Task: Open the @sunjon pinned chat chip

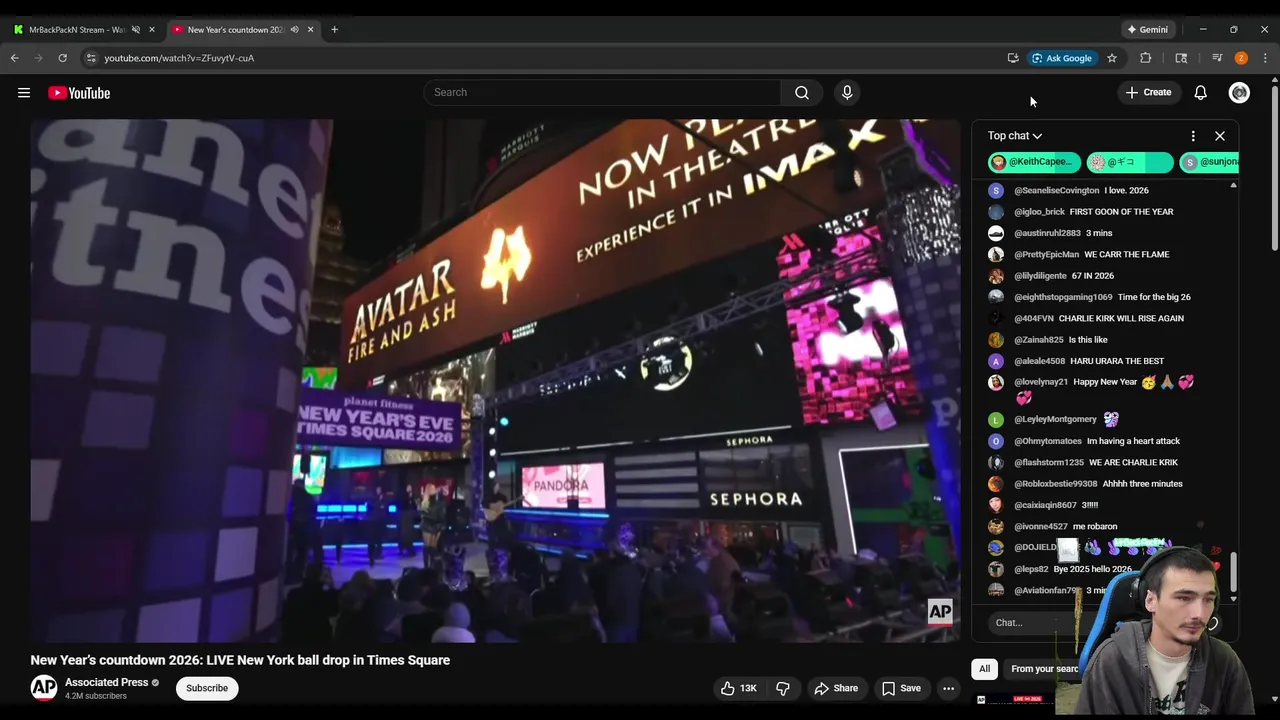Action: pos(1209,162)
